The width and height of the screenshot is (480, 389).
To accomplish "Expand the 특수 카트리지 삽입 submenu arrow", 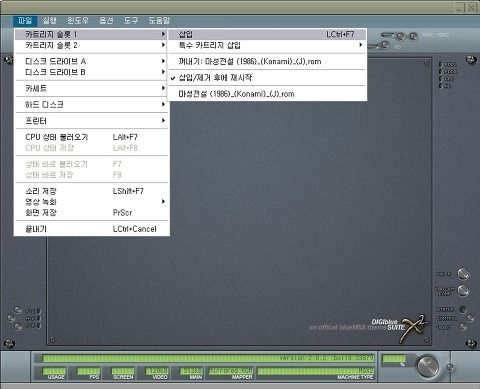I will point(361,45).
